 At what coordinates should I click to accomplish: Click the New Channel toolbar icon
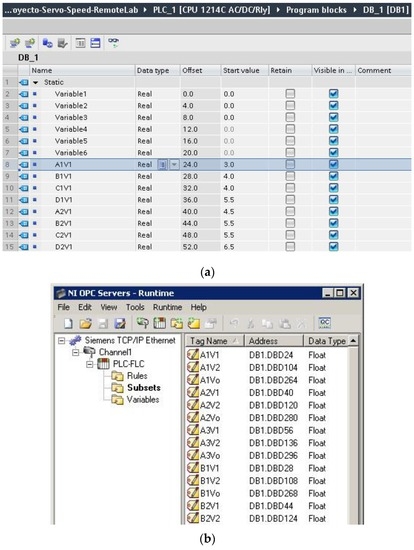pos(142,323)
